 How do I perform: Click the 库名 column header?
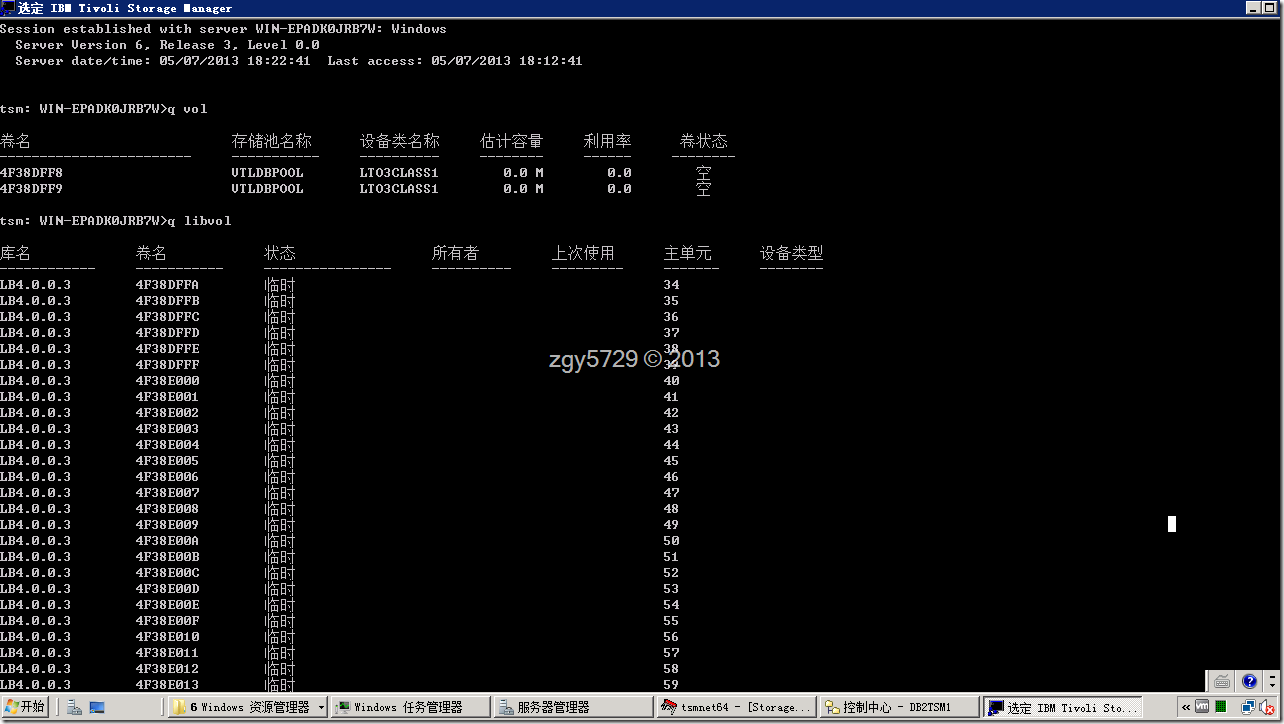pyautogui.click(x=15, y=253)
